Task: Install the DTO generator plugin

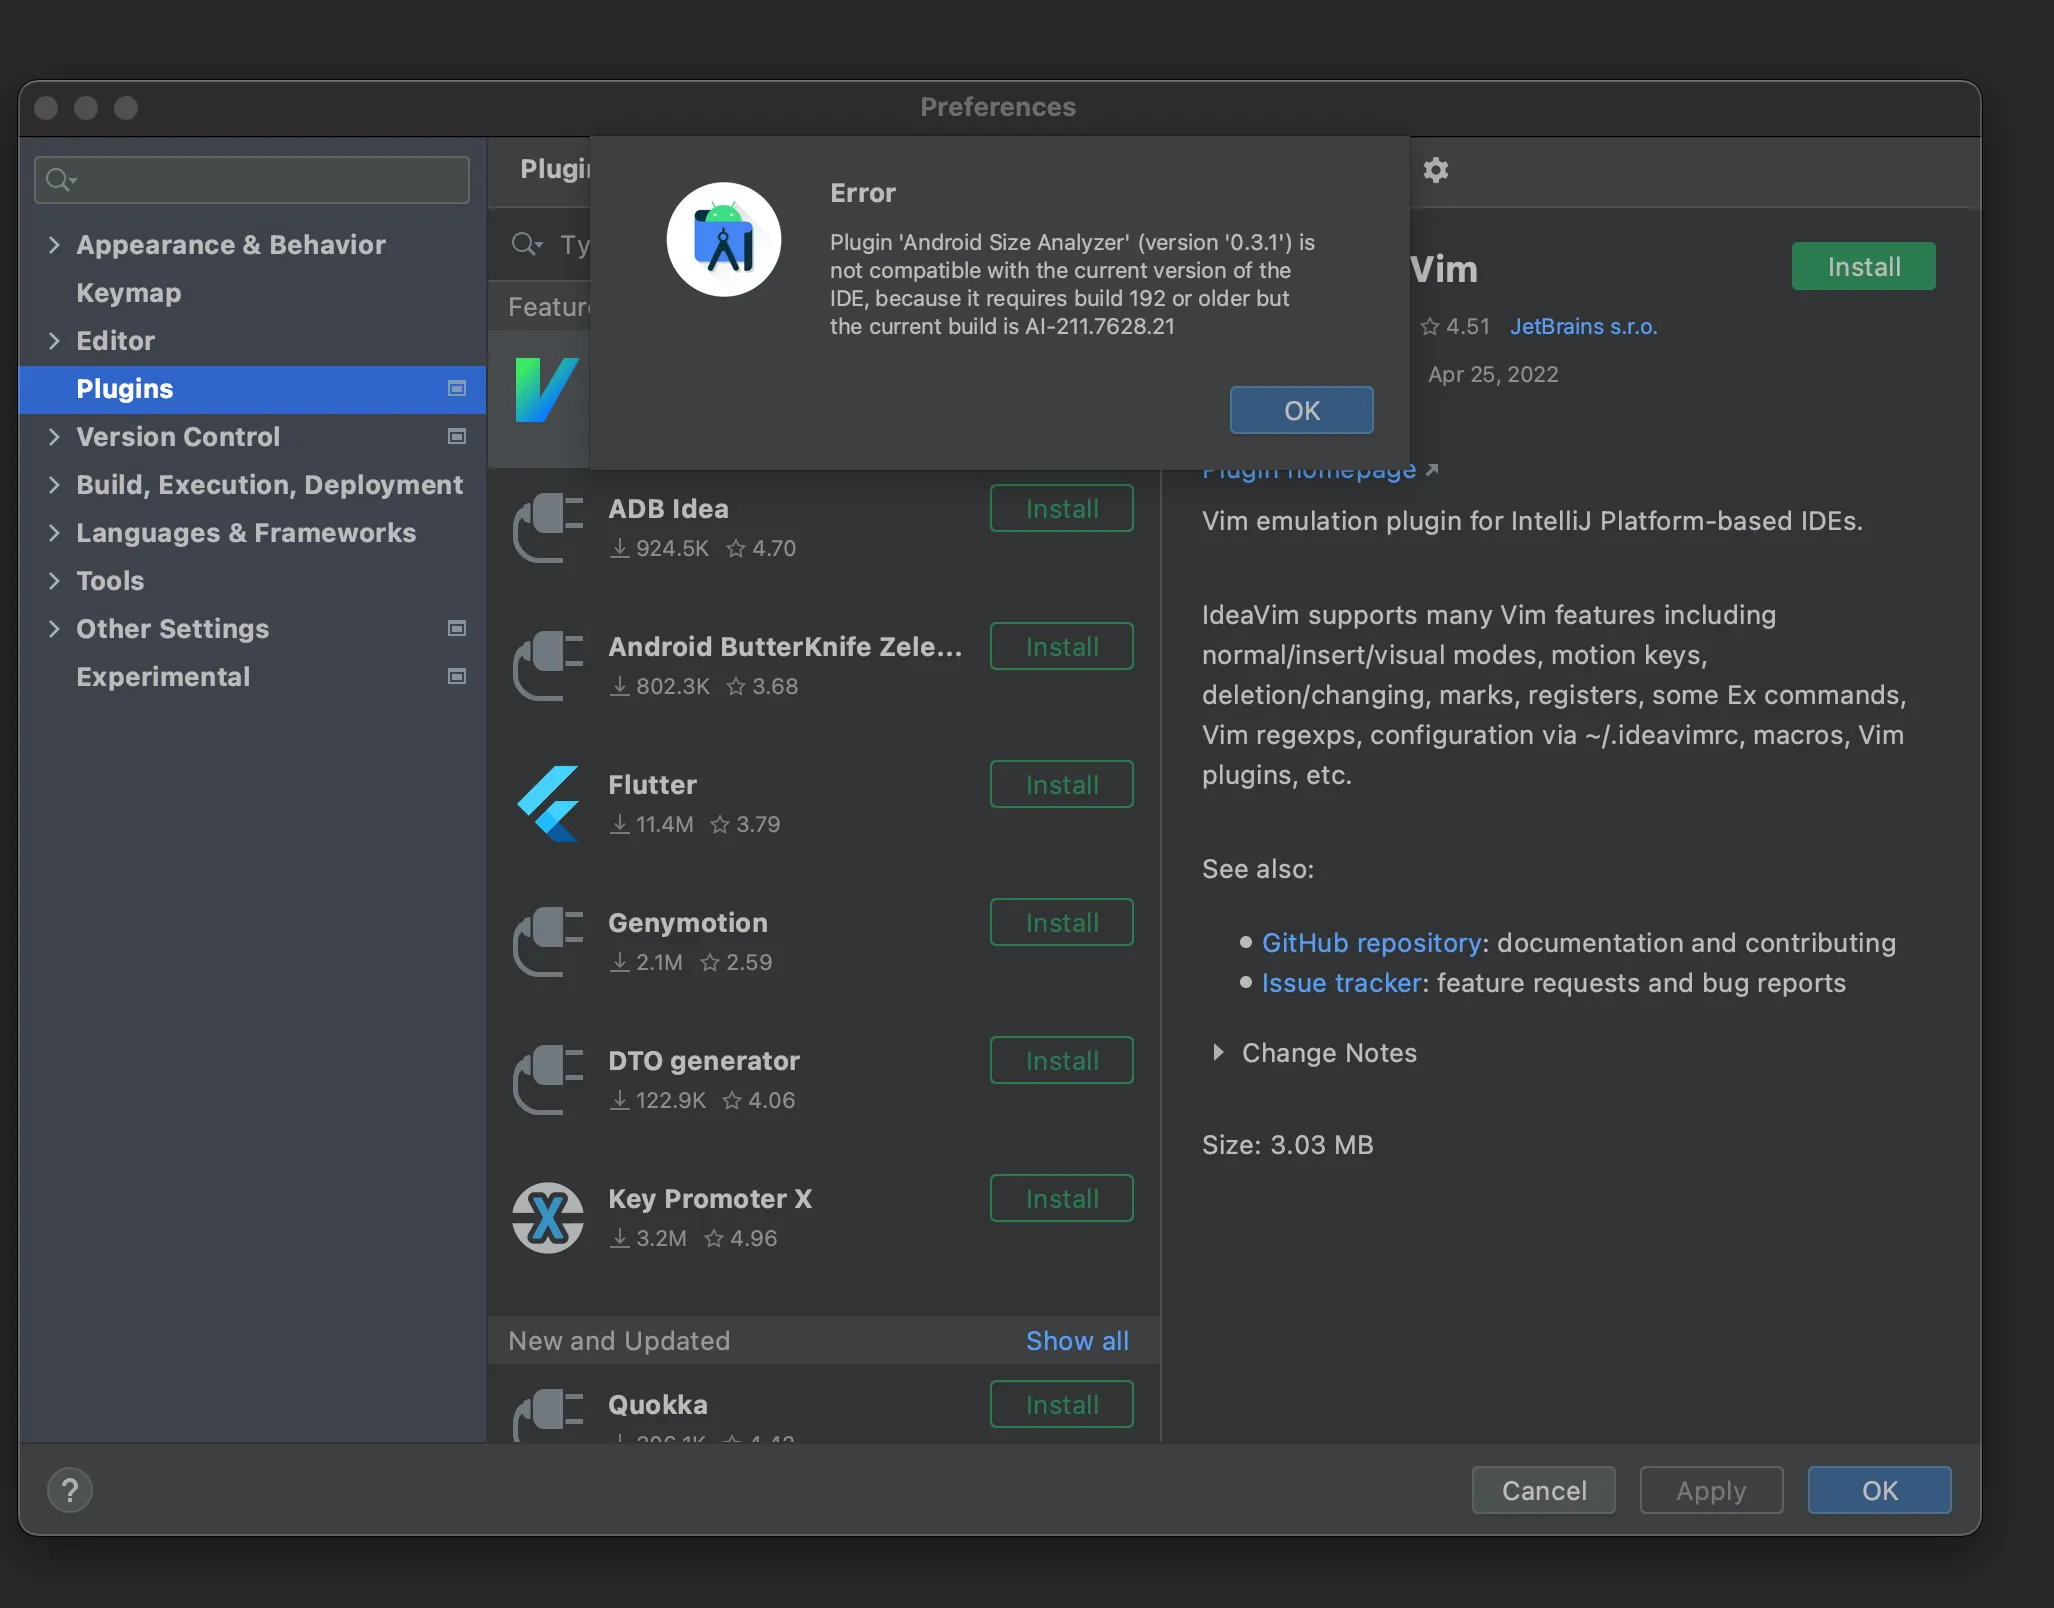Action: click(x=1061, y=1060)
